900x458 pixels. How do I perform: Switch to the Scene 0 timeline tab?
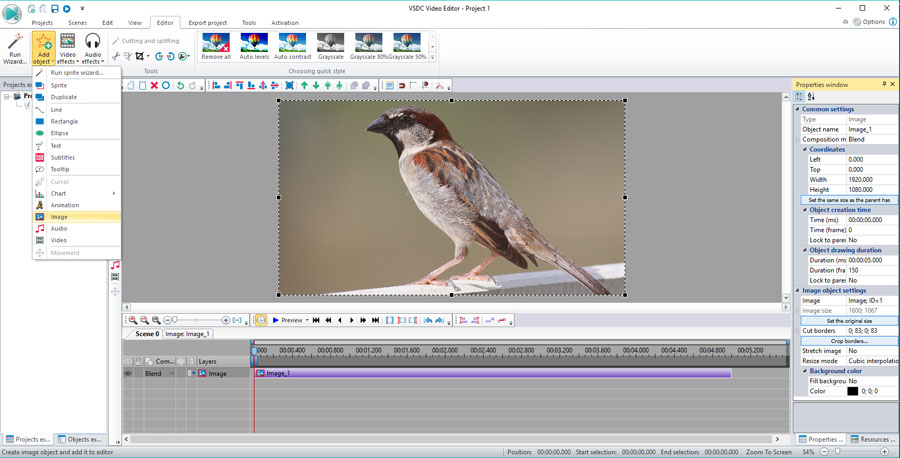tap(147, 333)
